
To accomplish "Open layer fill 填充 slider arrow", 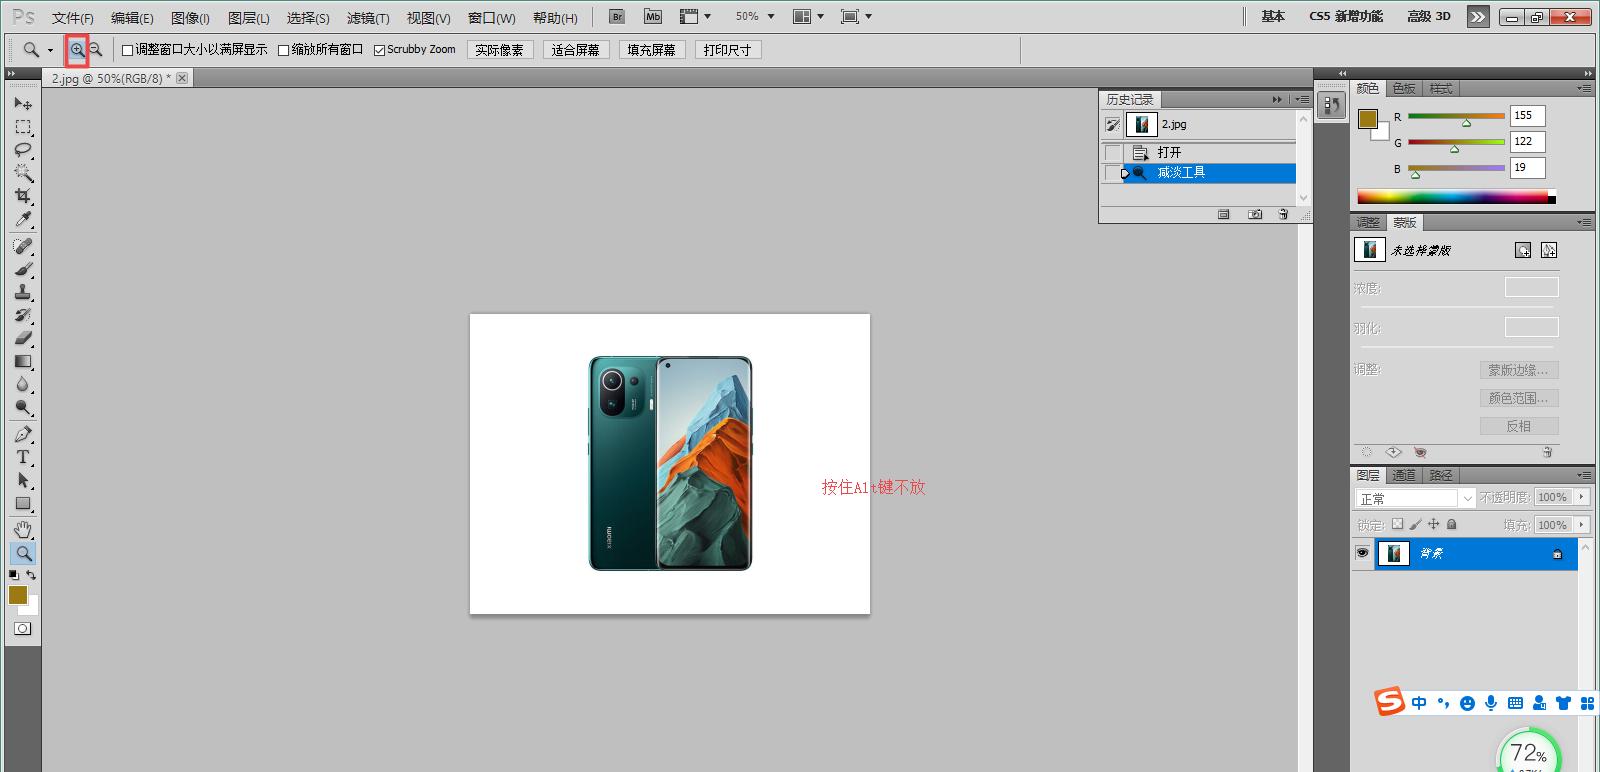I will pyautogui.click(x=1582, y=524).
